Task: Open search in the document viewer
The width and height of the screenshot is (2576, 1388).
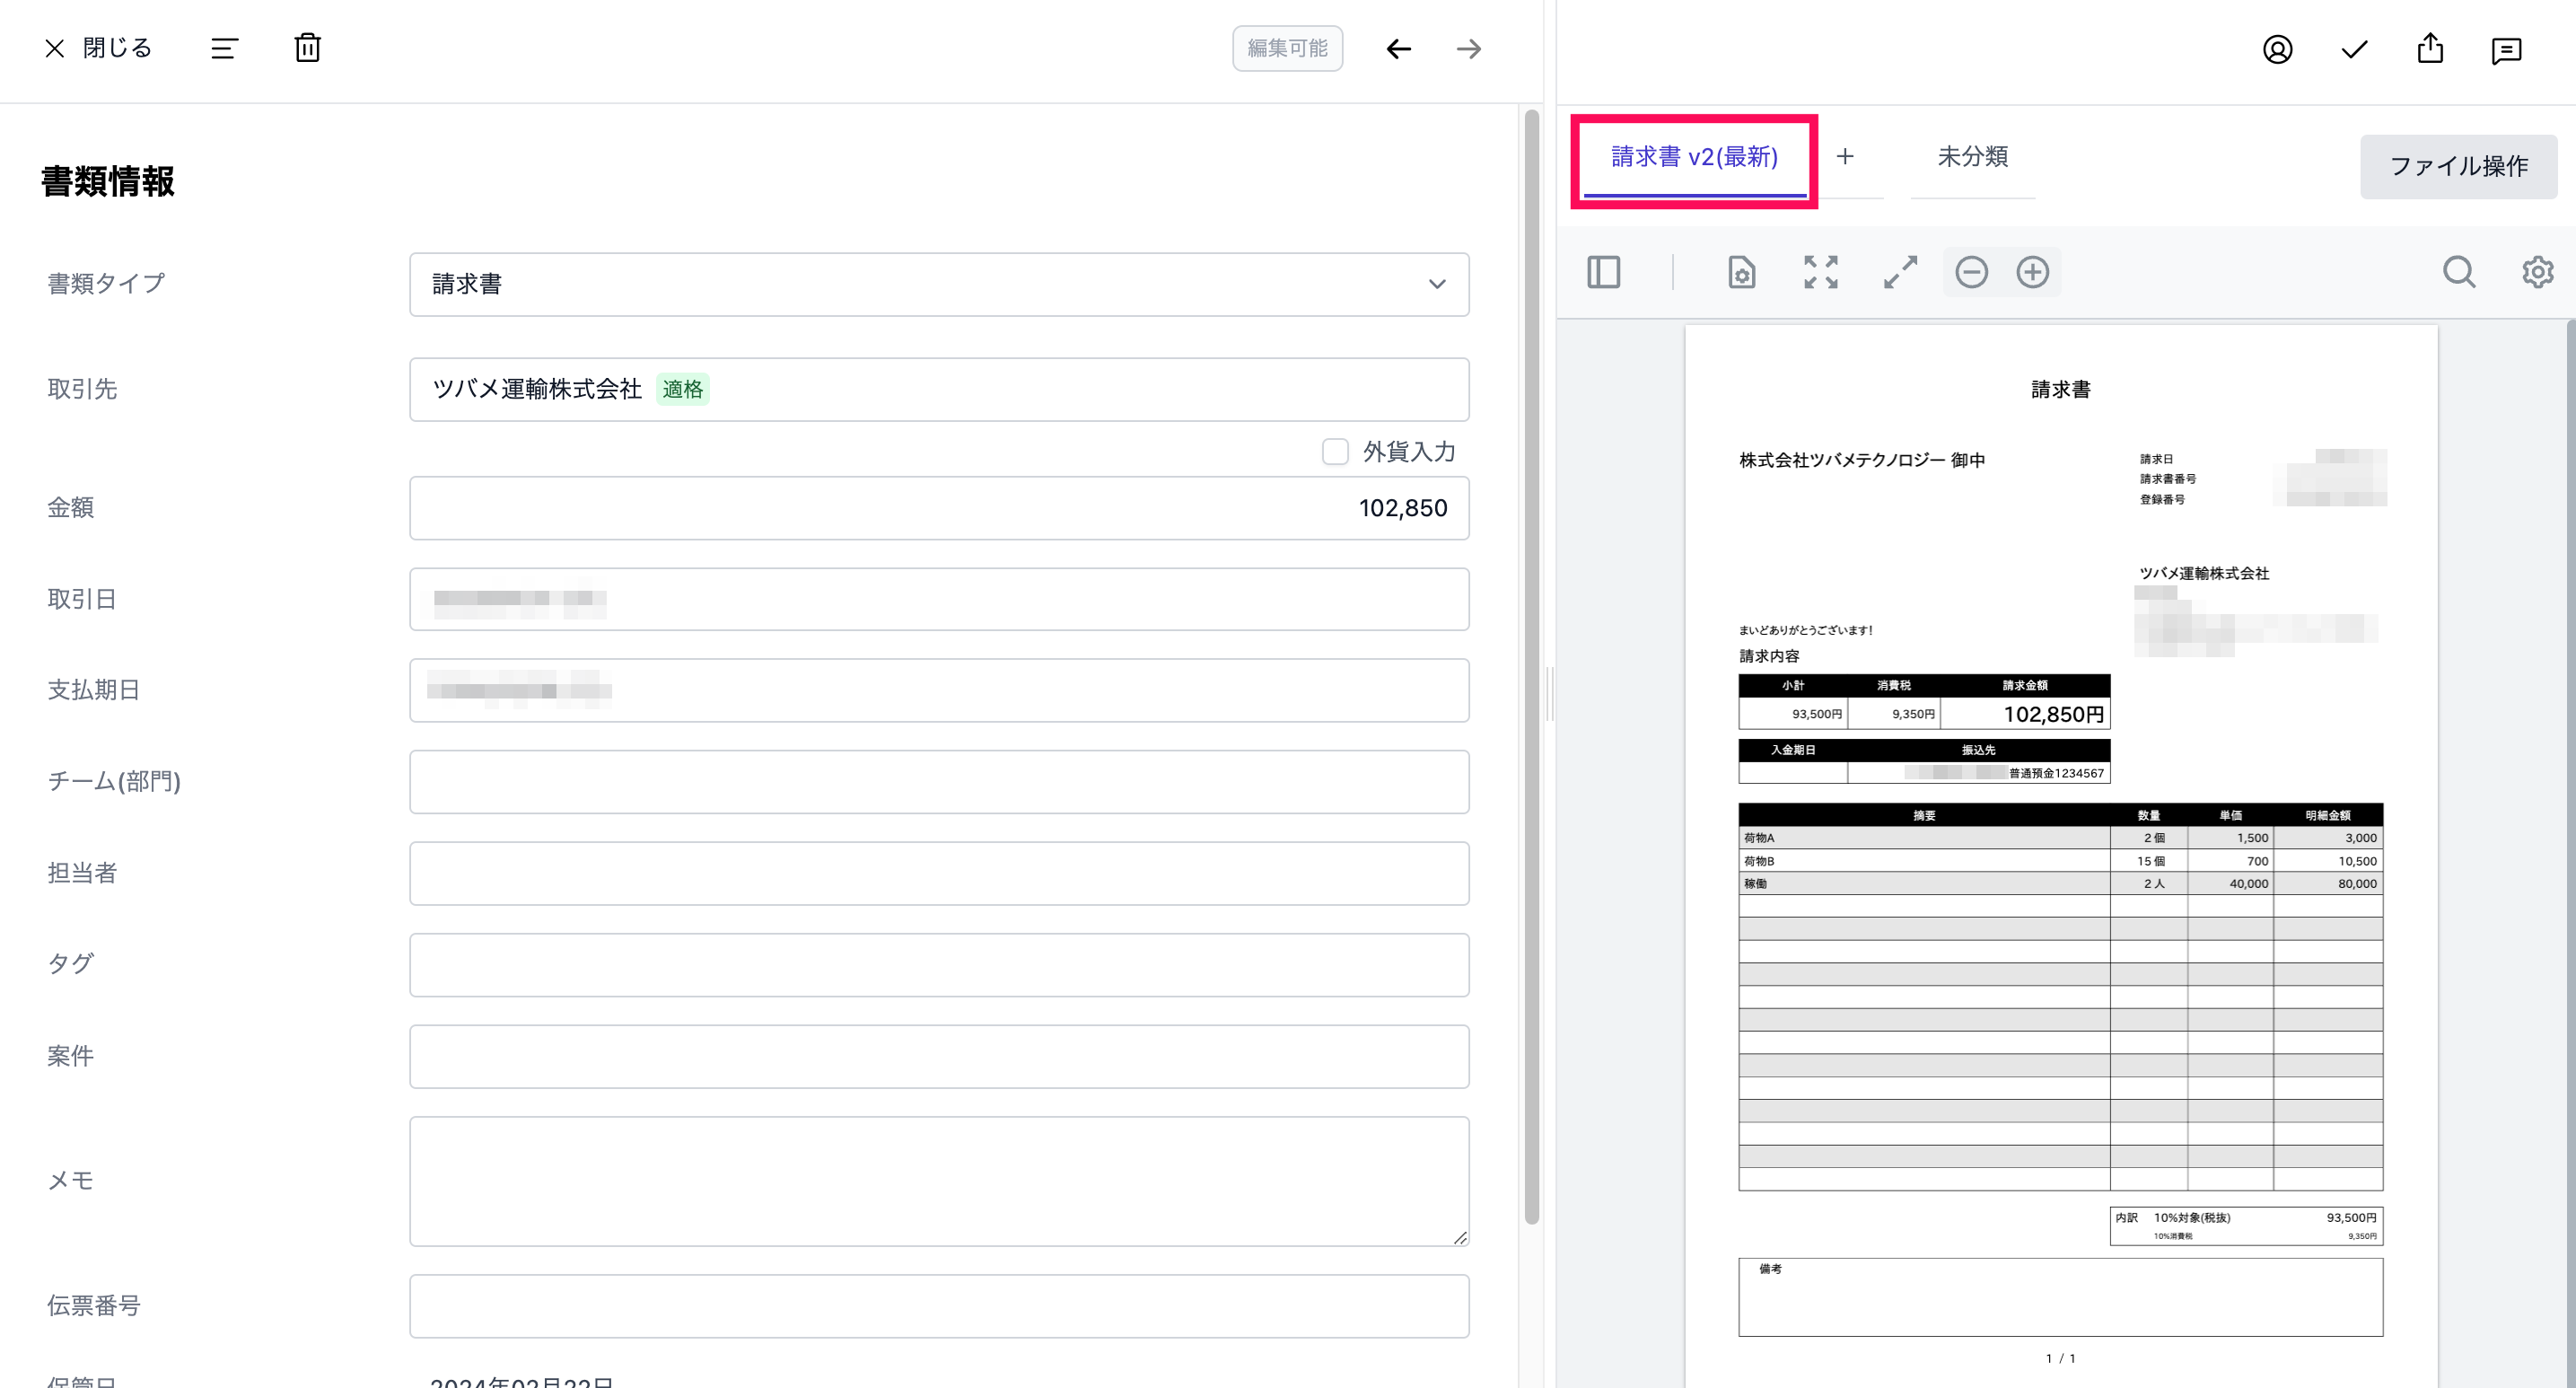Action: (x=2459, y=272)
